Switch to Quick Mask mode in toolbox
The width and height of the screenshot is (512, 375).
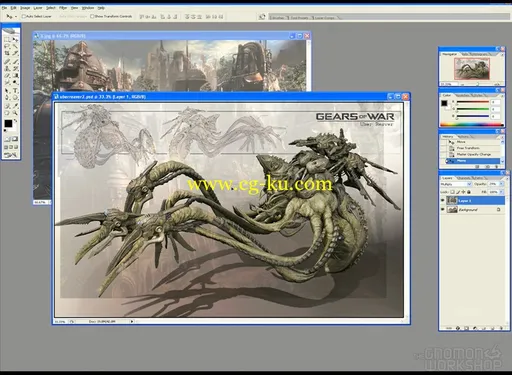[x=15, y=139]
